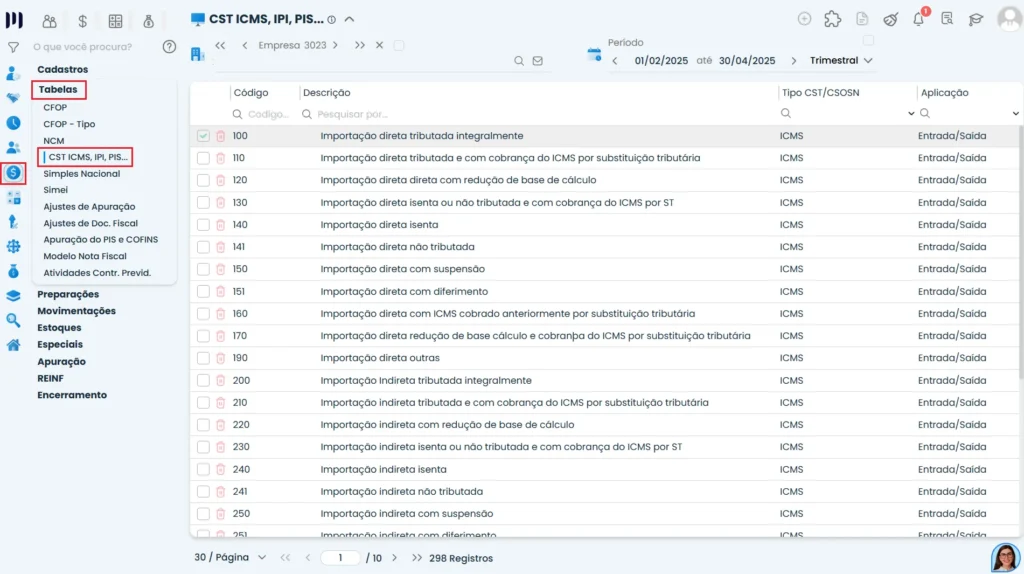Go to next page in pagination

click(x=394, y=558)
